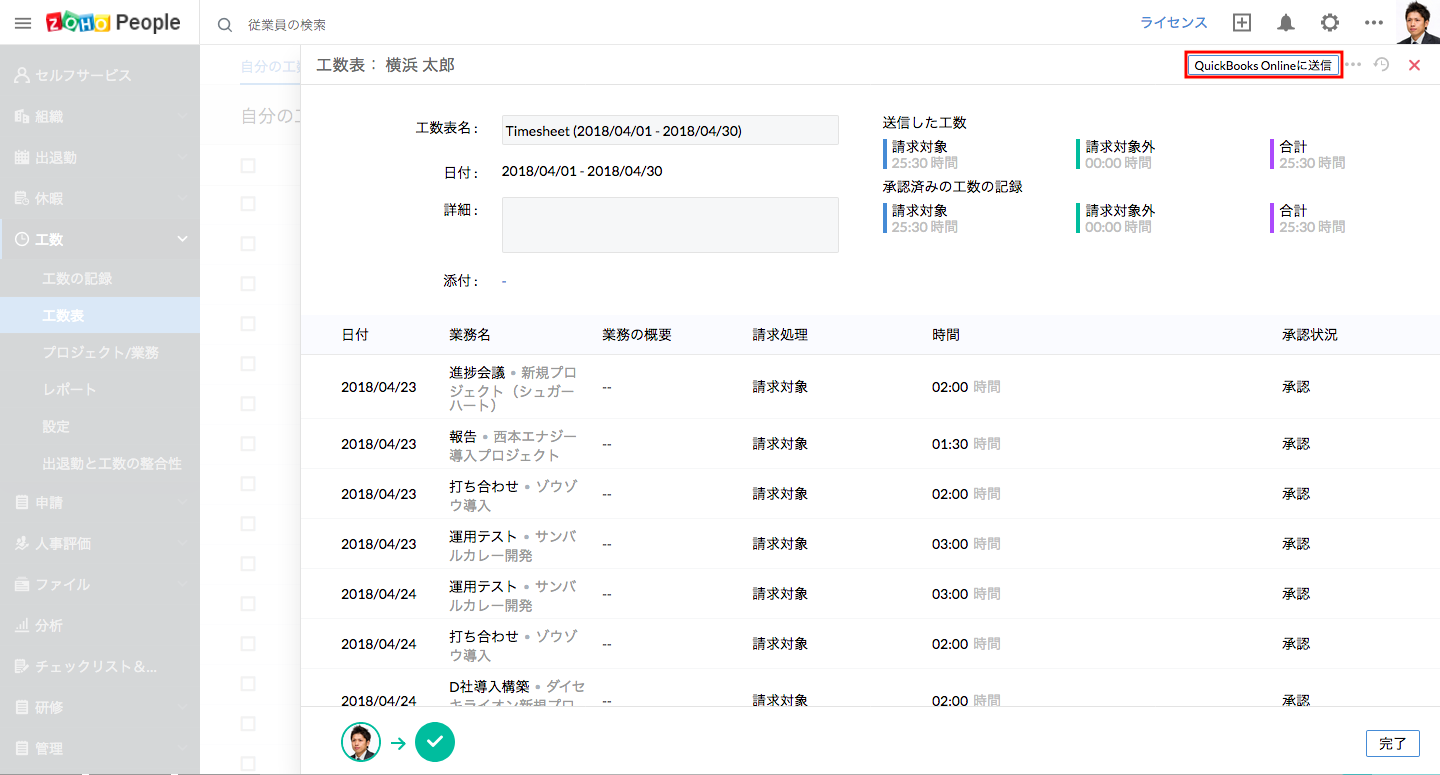Expand the 休暇 sidebar section
The height and width of the screenshot is (775, 1440).
(182, 199)
